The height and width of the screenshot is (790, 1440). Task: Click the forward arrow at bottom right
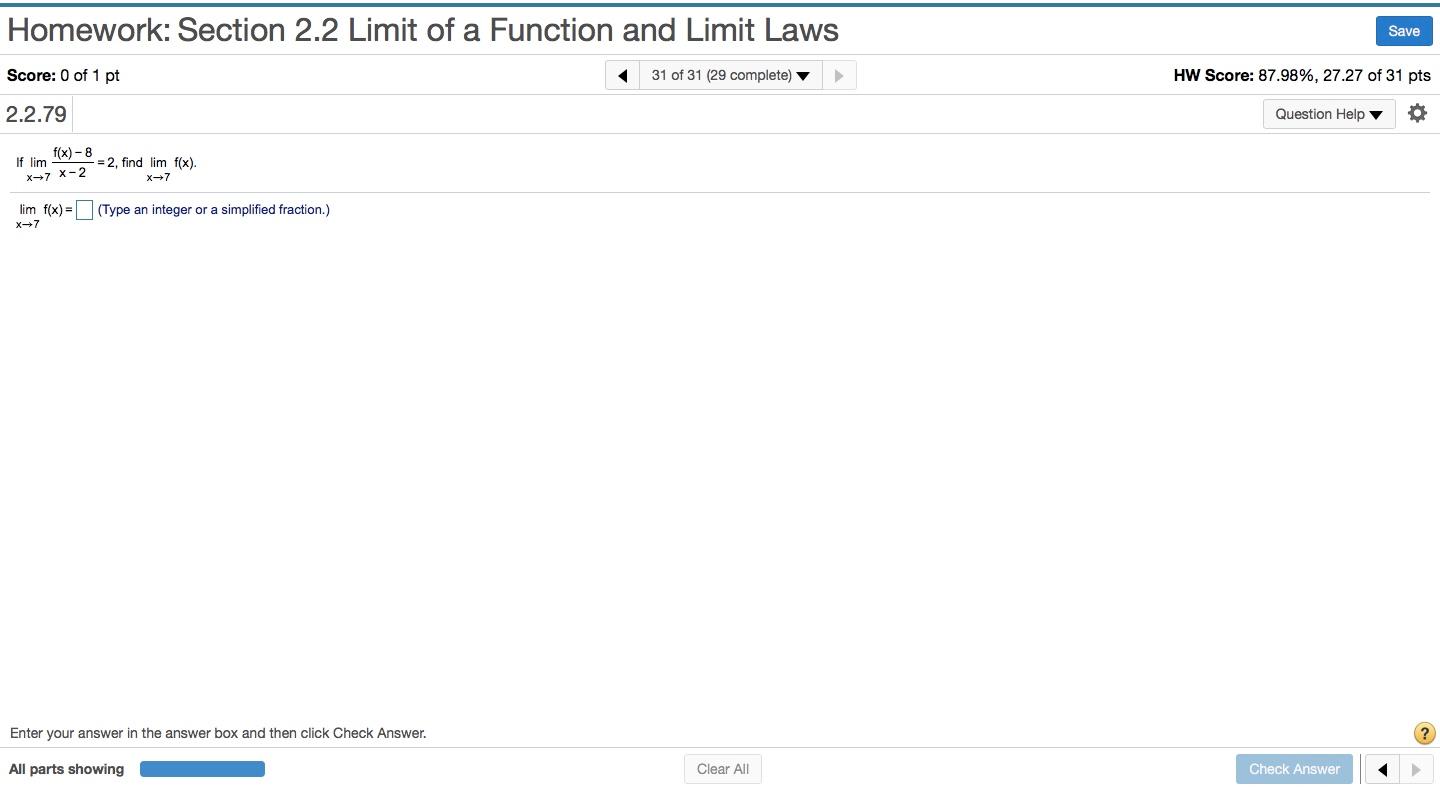coord(1415,769)
